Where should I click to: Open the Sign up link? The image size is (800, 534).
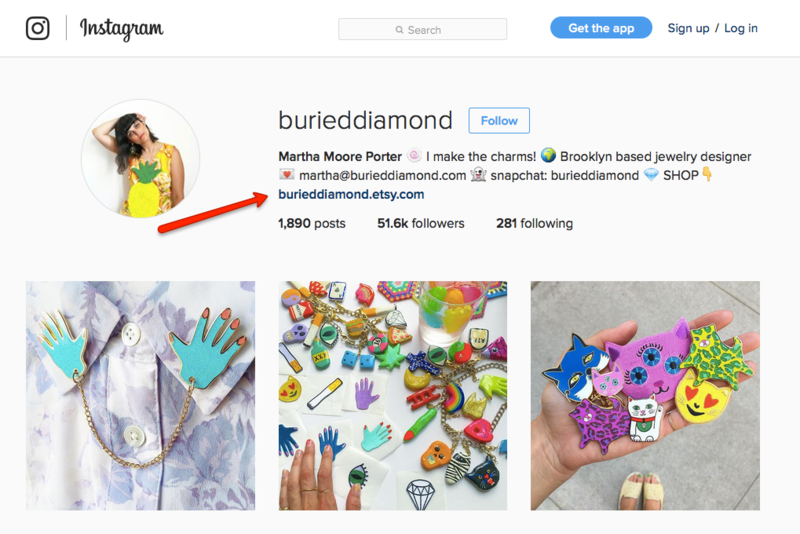[x=688, y=29]
